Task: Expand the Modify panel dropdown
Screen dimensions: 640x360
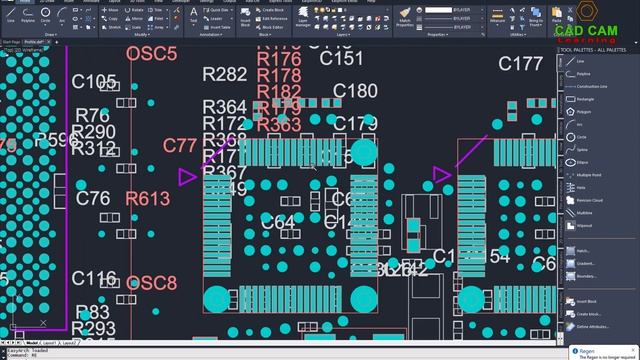Action: 142,35
